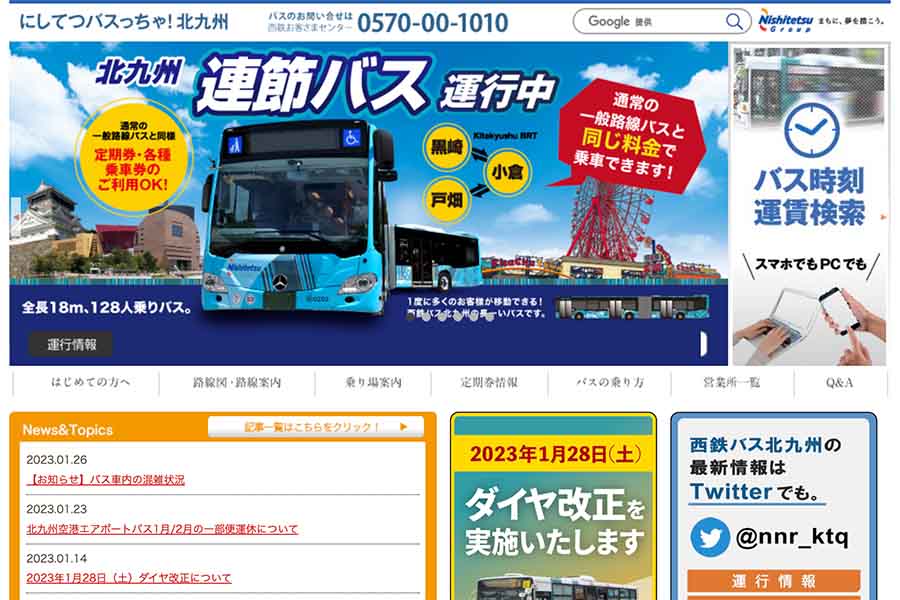The image size is (900, 600).
Task: Open the ダイヤ改正を実施いたします banner
Action: pos(553,508)
